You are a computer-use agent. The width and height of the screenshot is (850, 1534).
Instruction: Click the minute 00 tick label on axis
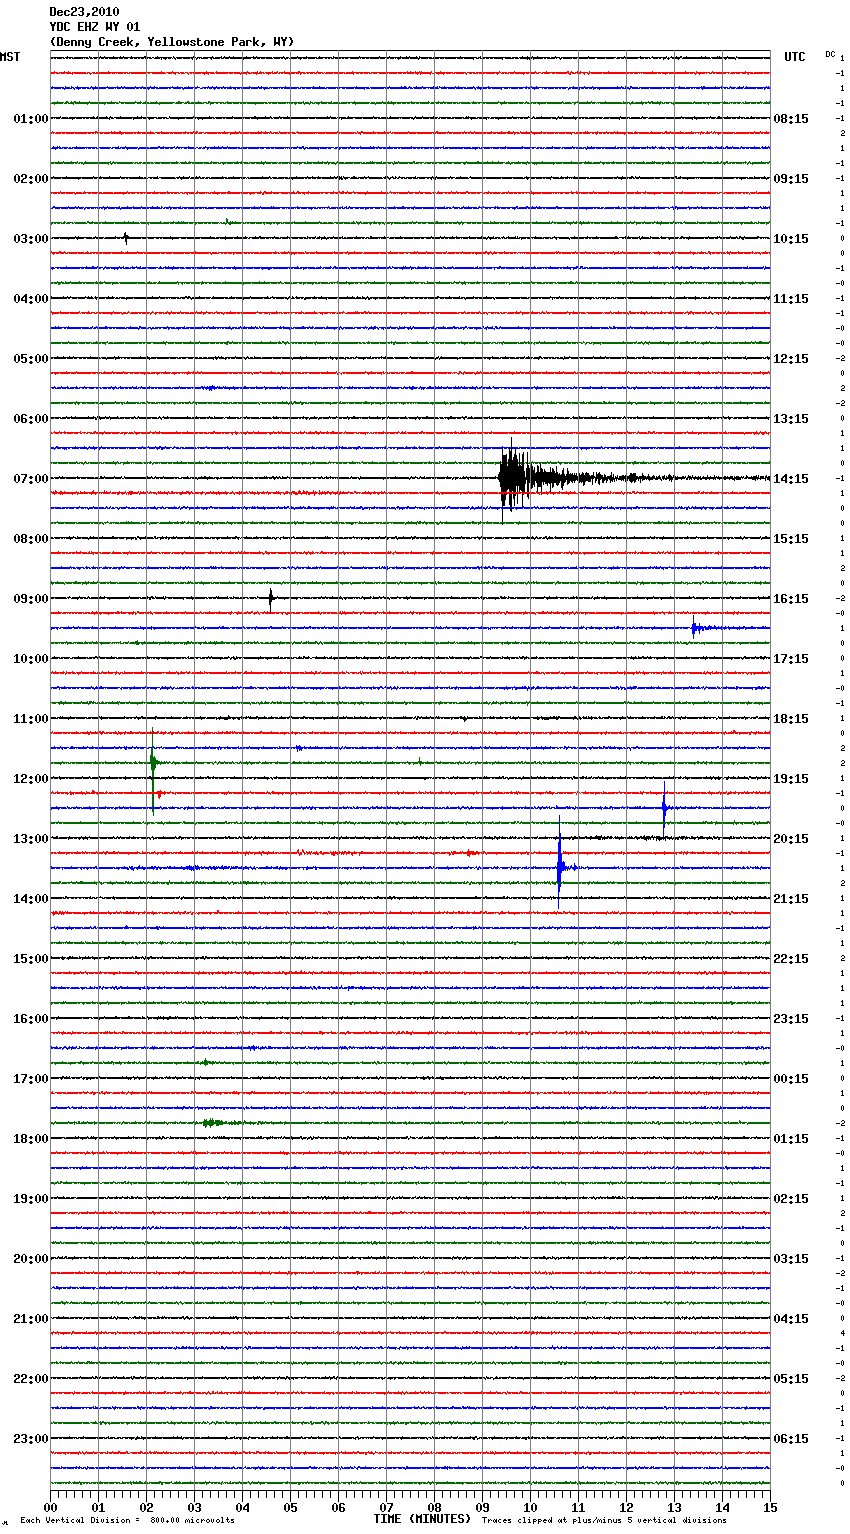pos(50,1507)
